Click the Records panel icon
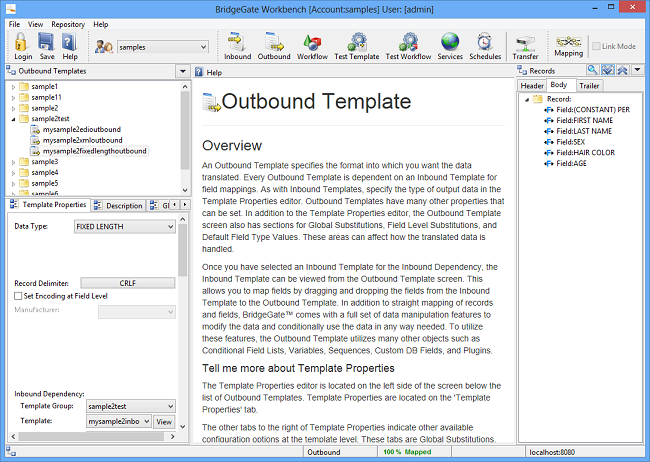 click(x=522, y=71)
